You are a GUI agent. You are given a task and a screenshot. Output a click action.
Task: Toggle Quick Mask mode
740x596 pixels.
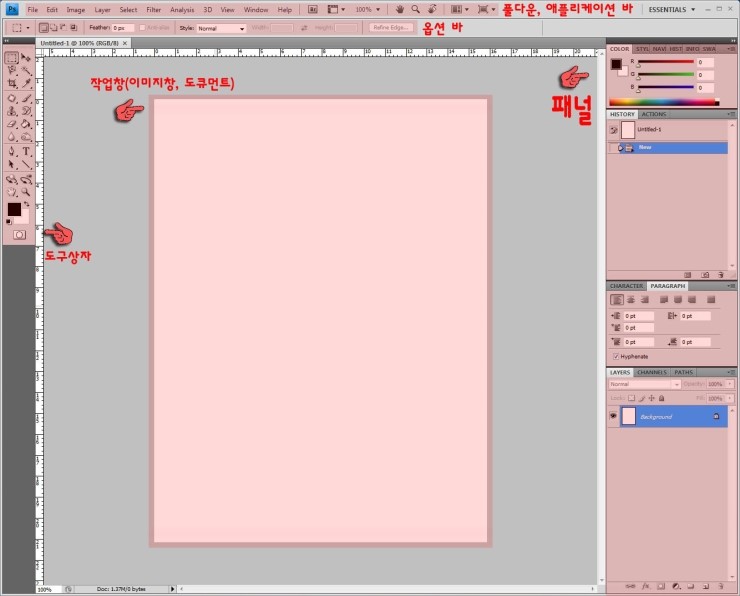coord(19,235)
